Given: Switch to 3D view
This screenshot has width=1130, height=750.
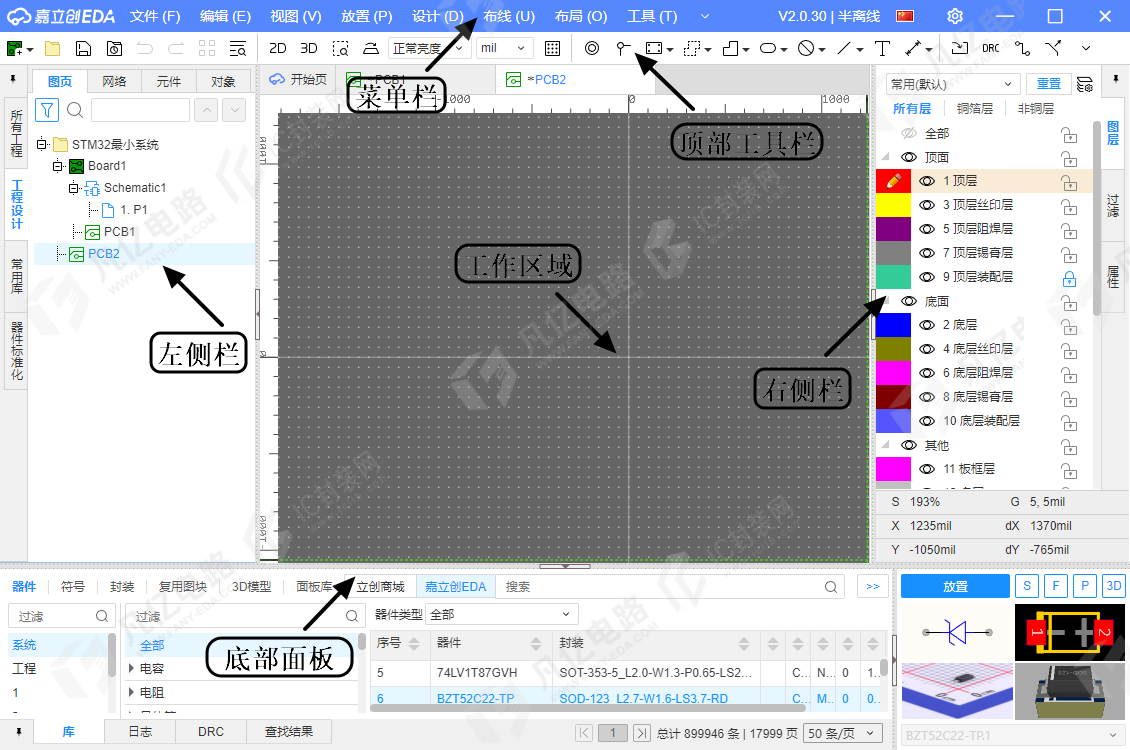Looking at the screenshot, I should click(x=308, y=48).
